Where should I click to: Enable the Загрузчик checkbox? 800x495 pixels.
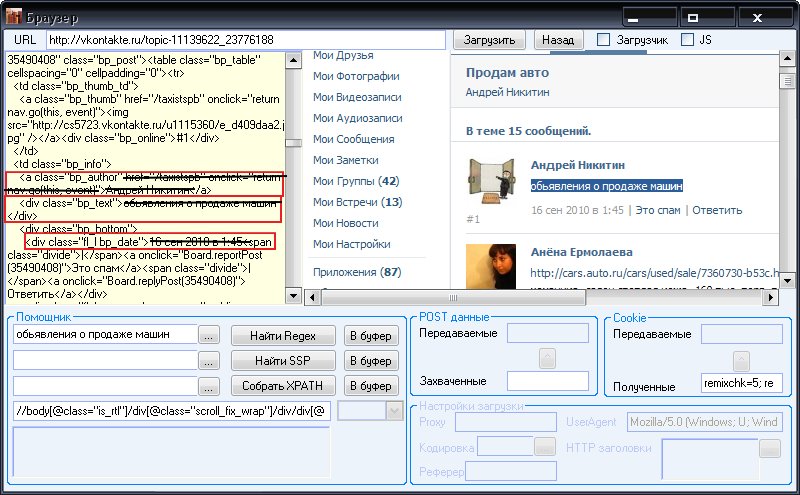coord(603,40)
